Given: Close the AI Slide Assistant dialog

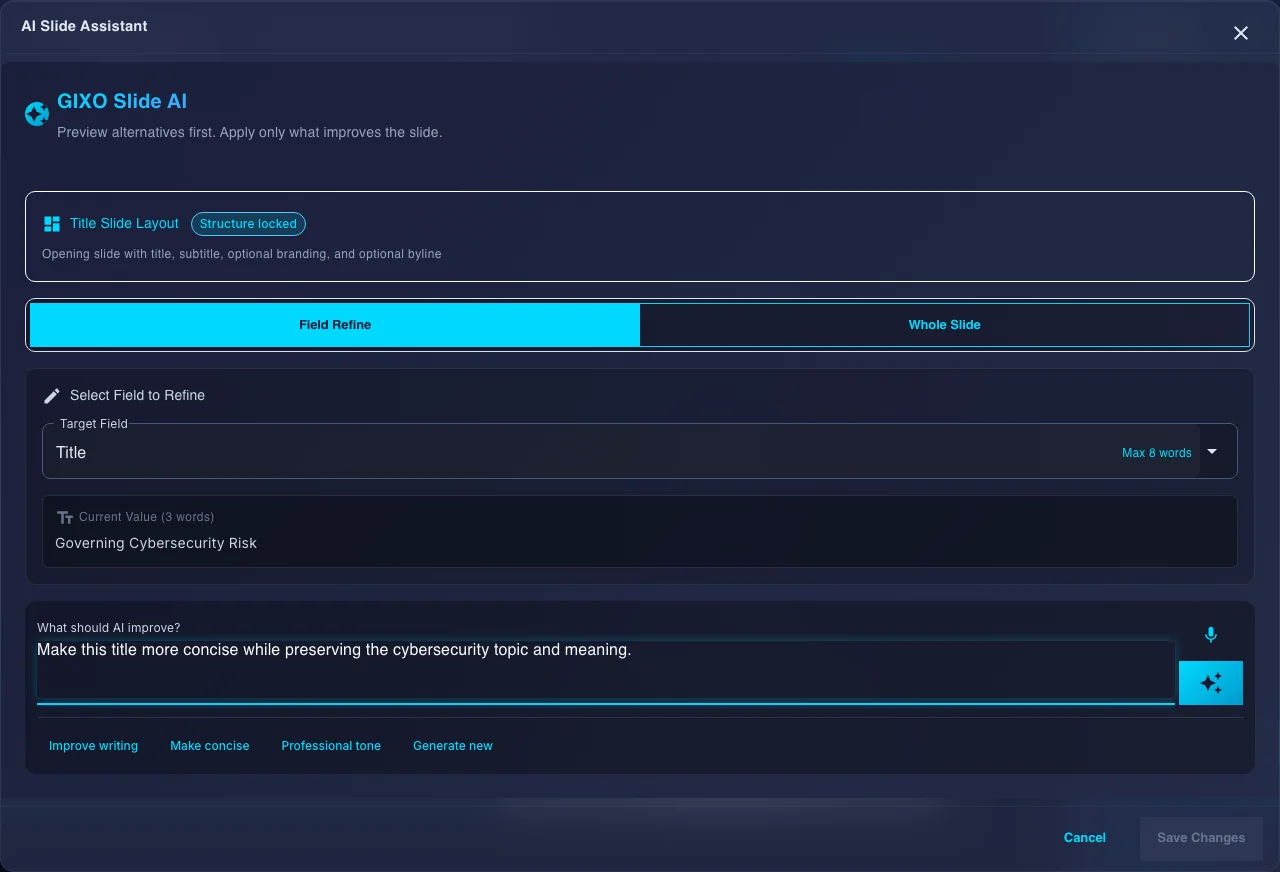Looking at the screenshot, I should point(1241,33).
